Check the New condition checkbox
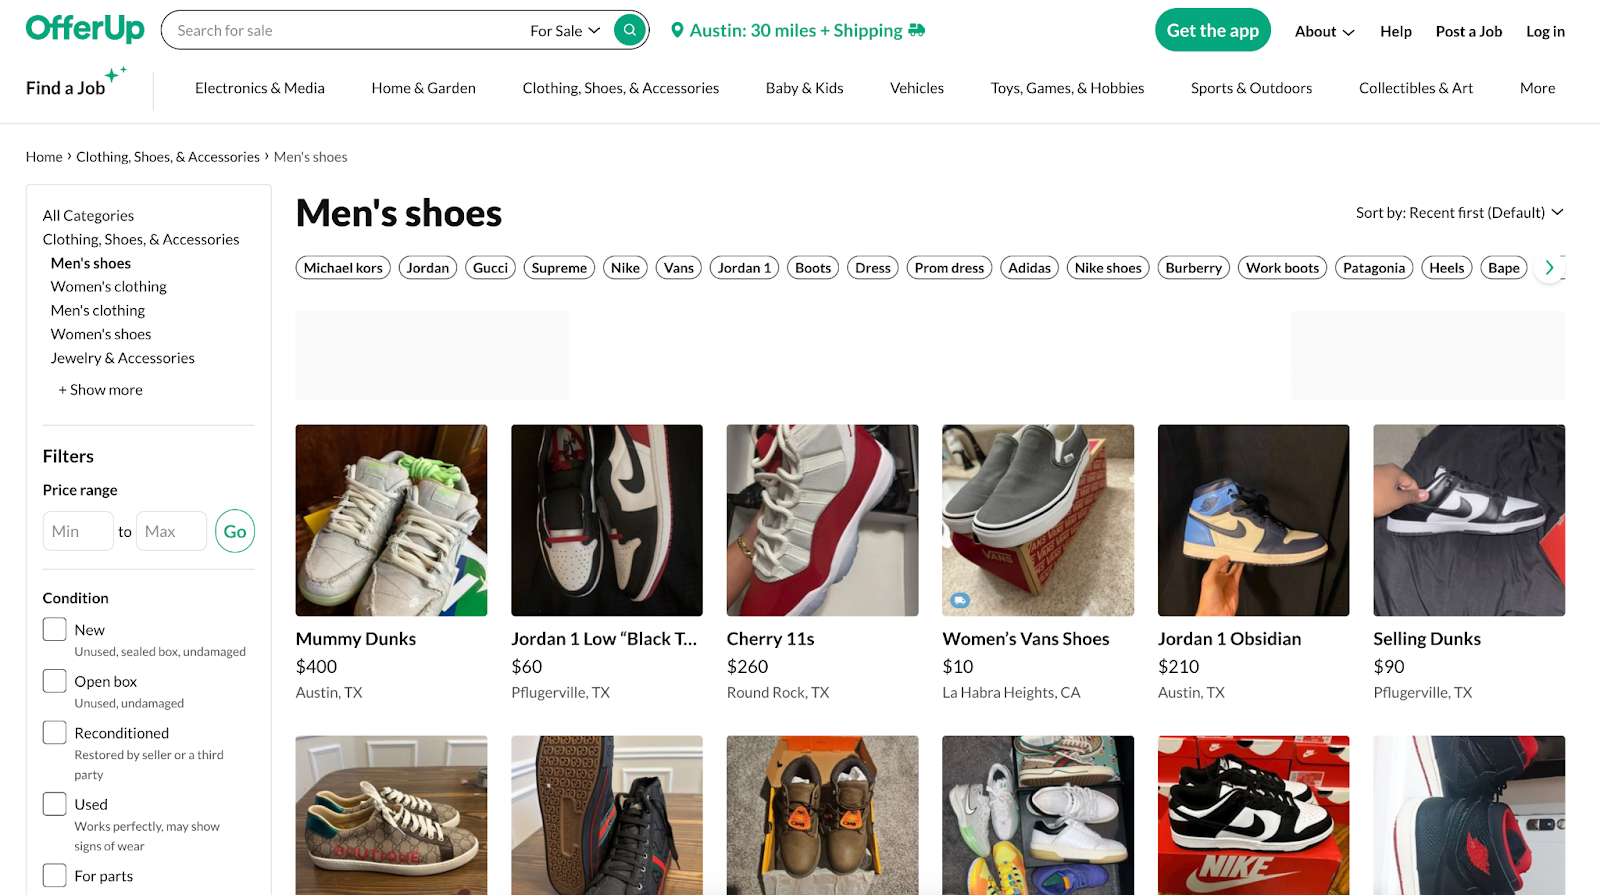Screen dimensions: 1600x895 click(55, 629)
